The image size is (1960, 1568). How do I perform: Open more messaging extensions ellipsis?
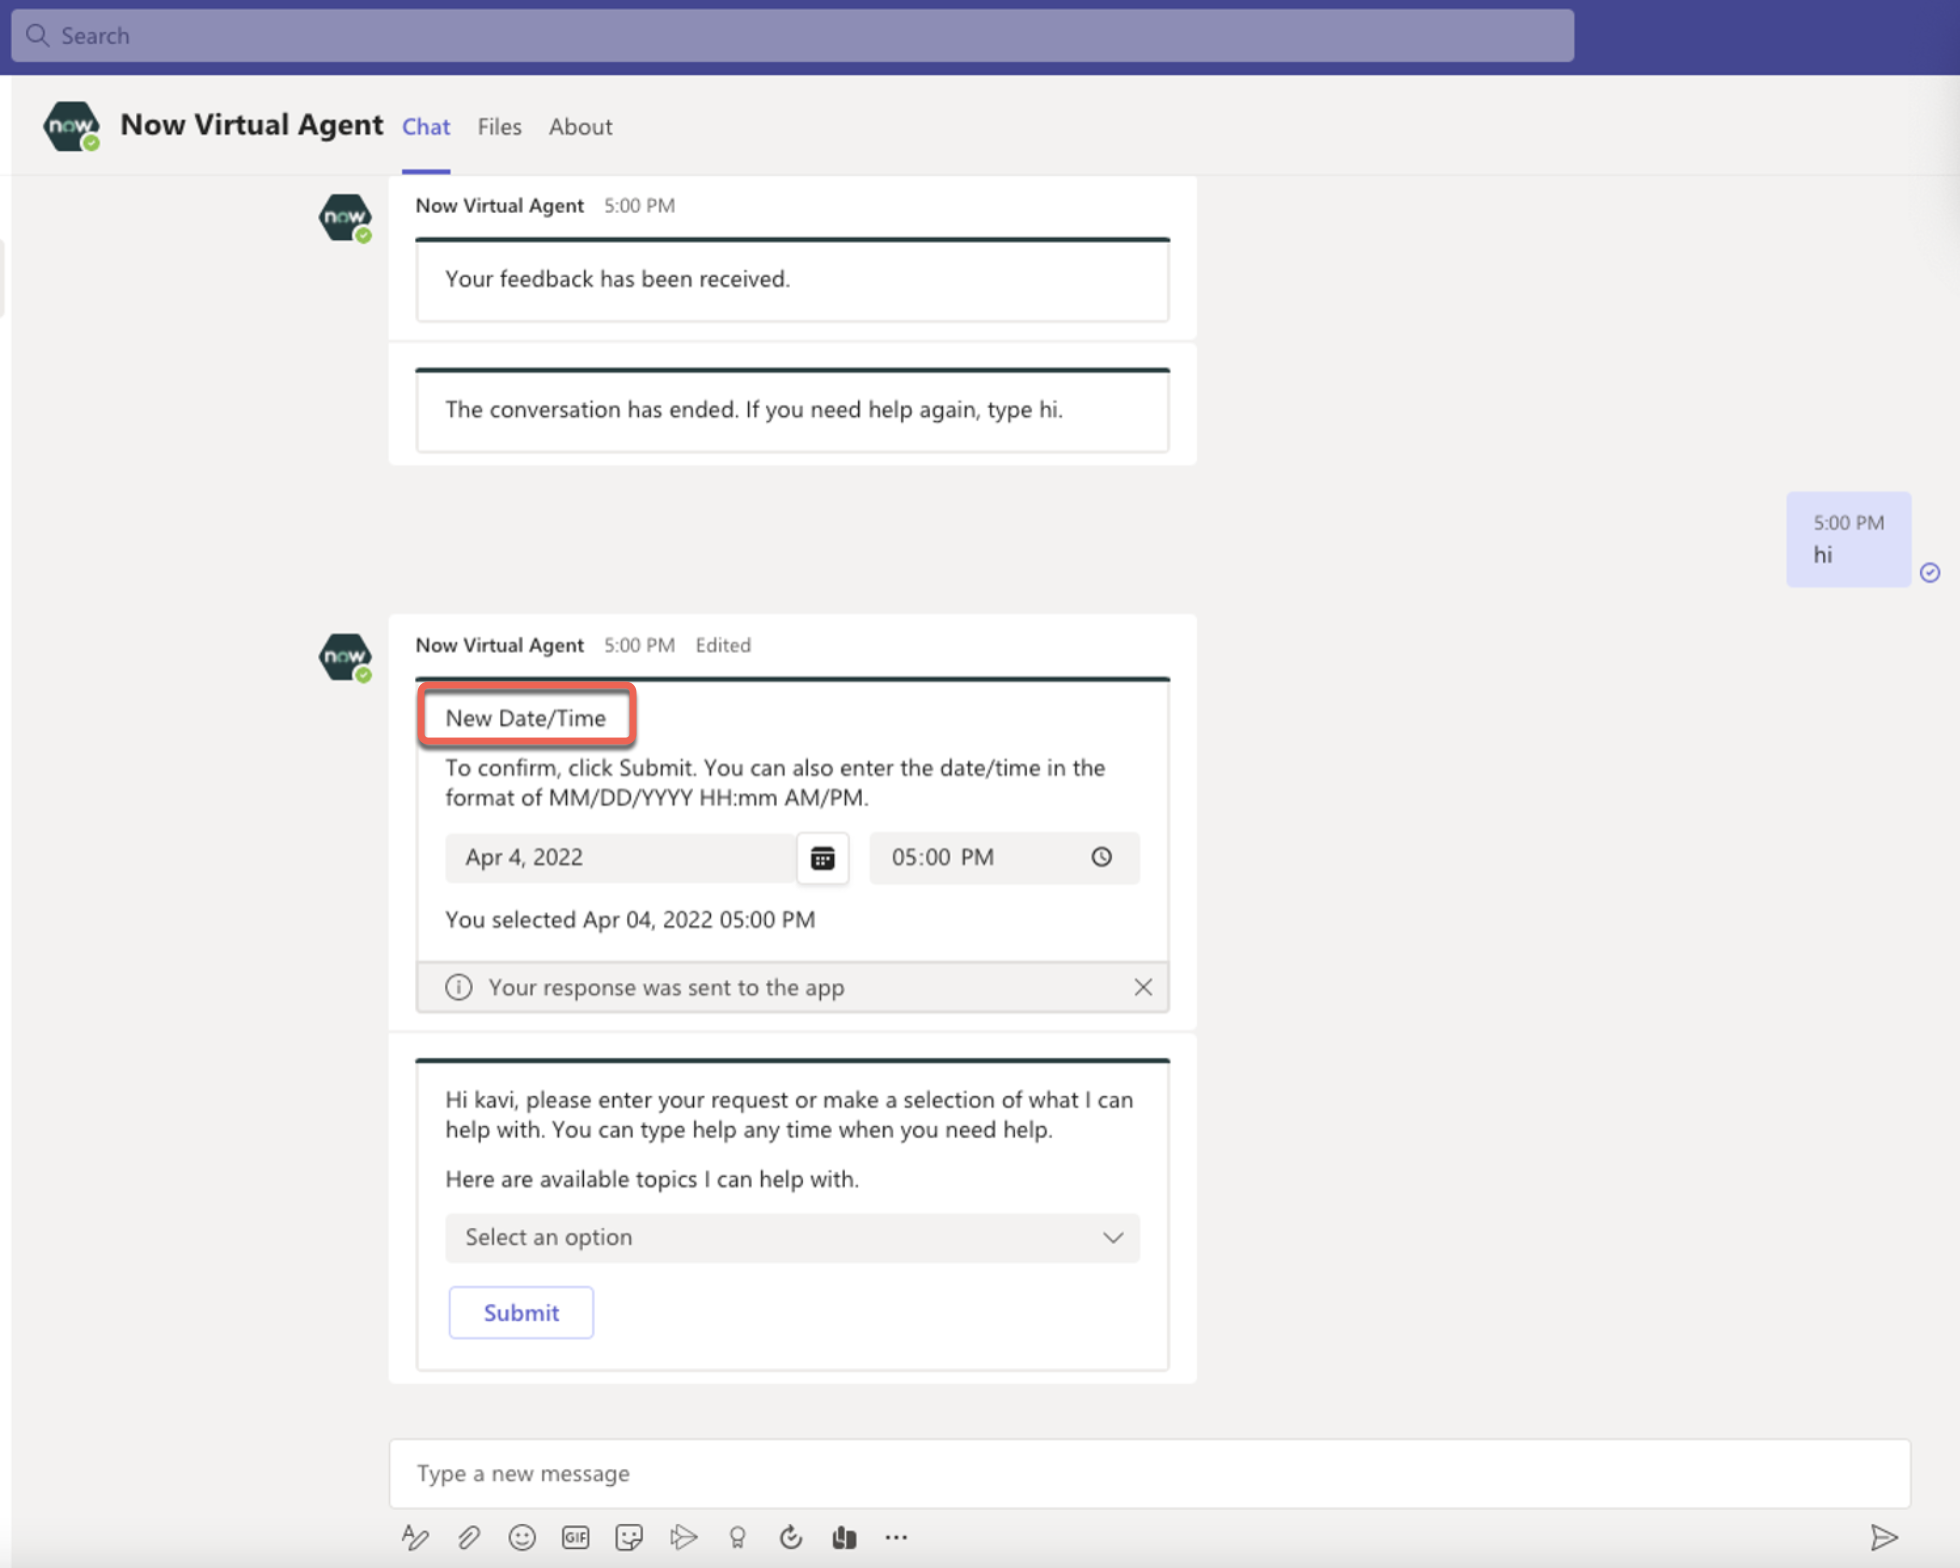(896, 1537)
